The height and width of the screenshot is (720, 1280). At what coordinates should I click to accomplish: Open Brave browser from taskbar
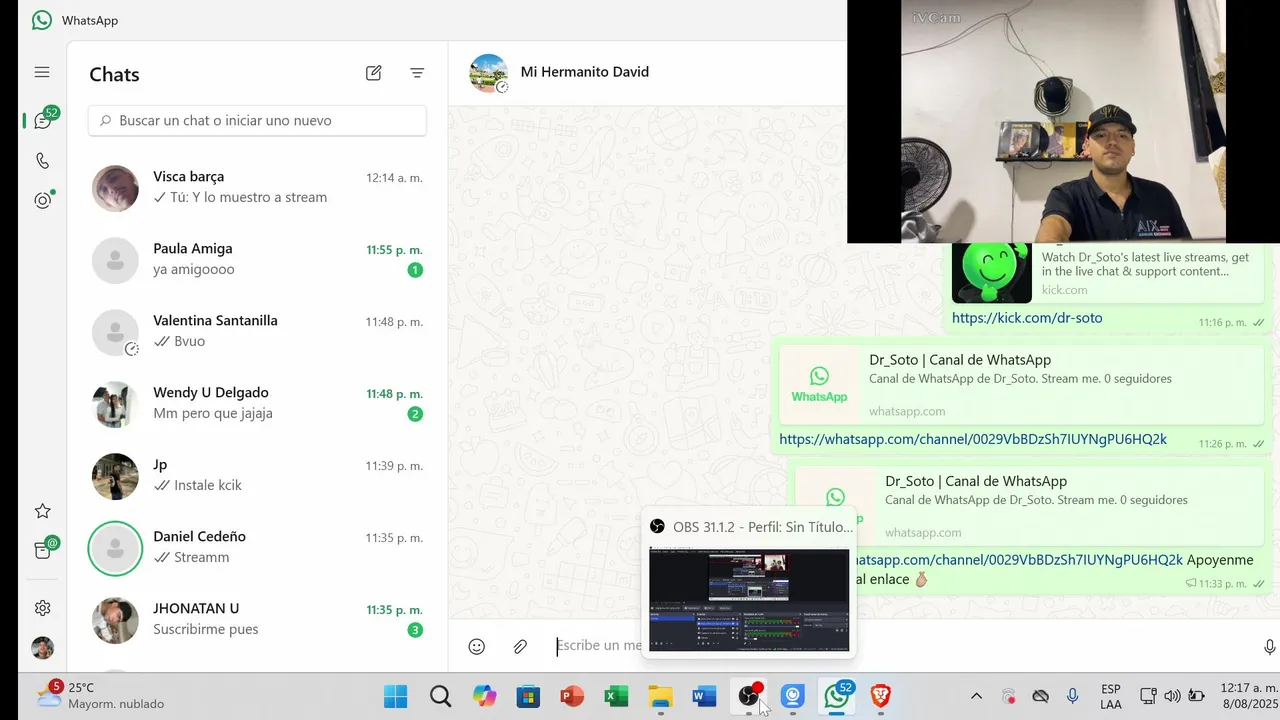coord(881,696)
